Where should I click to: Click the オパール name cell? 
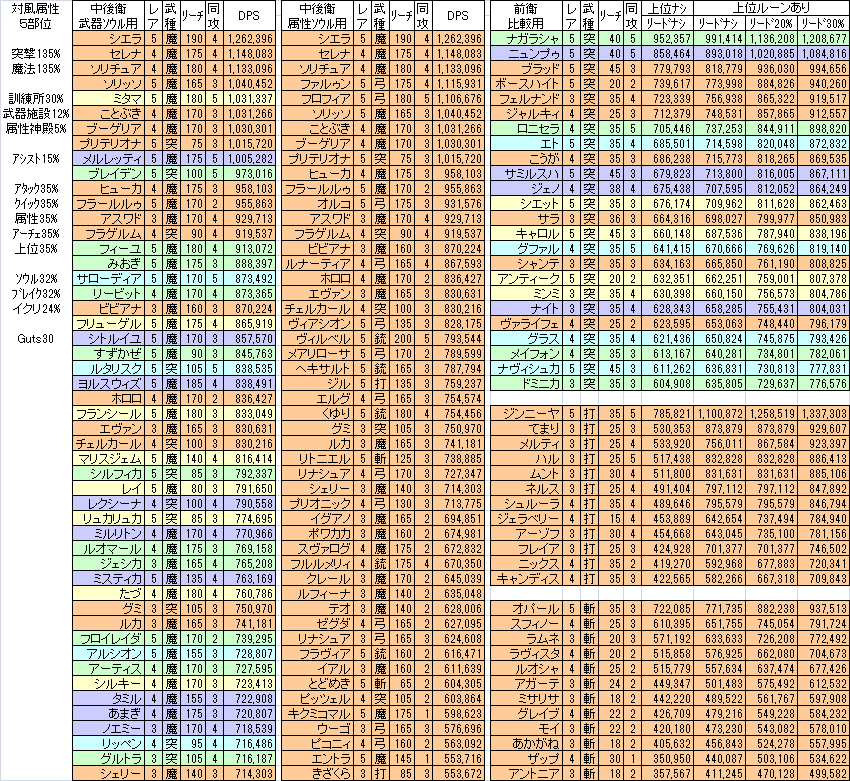[x=526, y=609]
